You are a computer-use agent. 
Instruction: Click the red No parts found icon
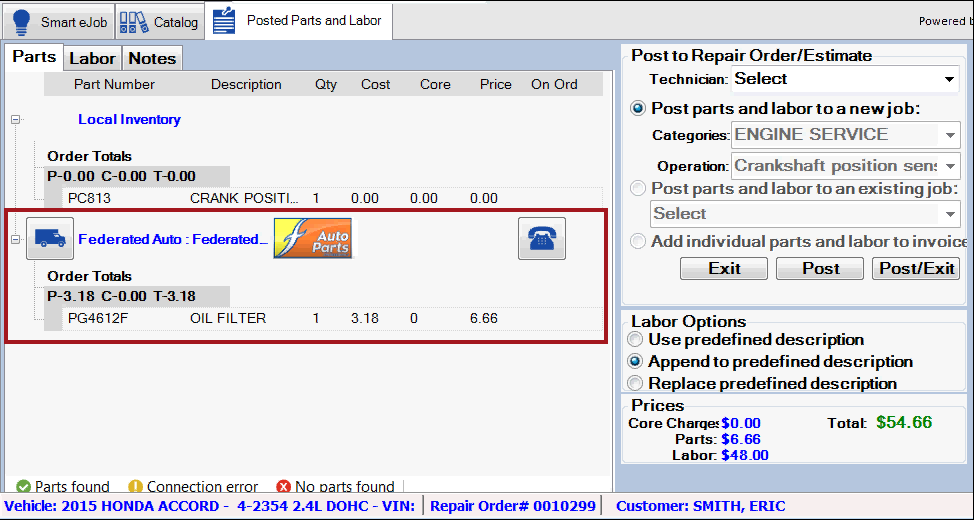[283, 486]
